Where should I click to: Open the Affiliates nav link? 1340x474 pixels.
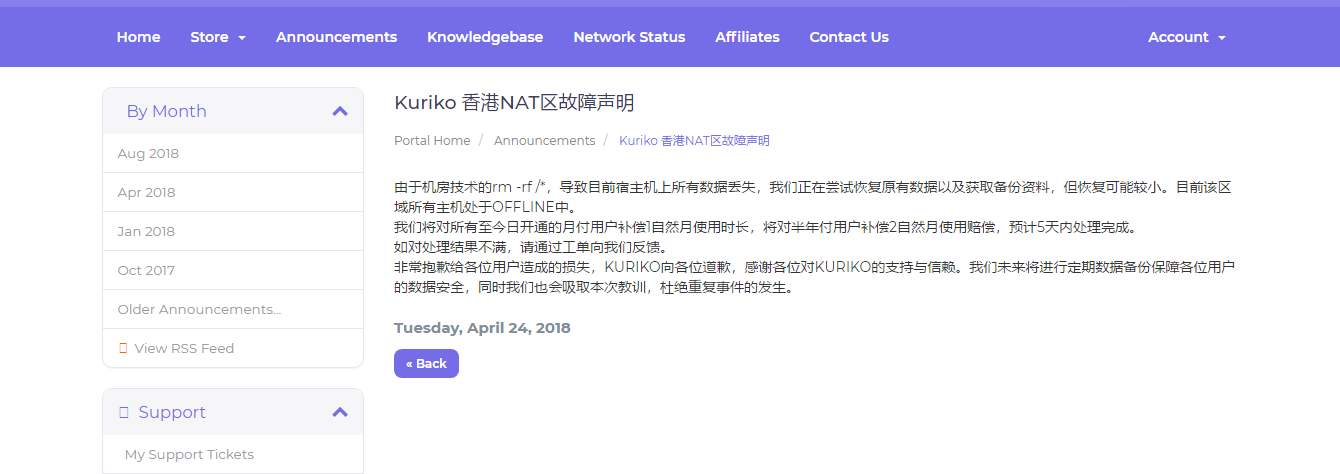(747, 37)
